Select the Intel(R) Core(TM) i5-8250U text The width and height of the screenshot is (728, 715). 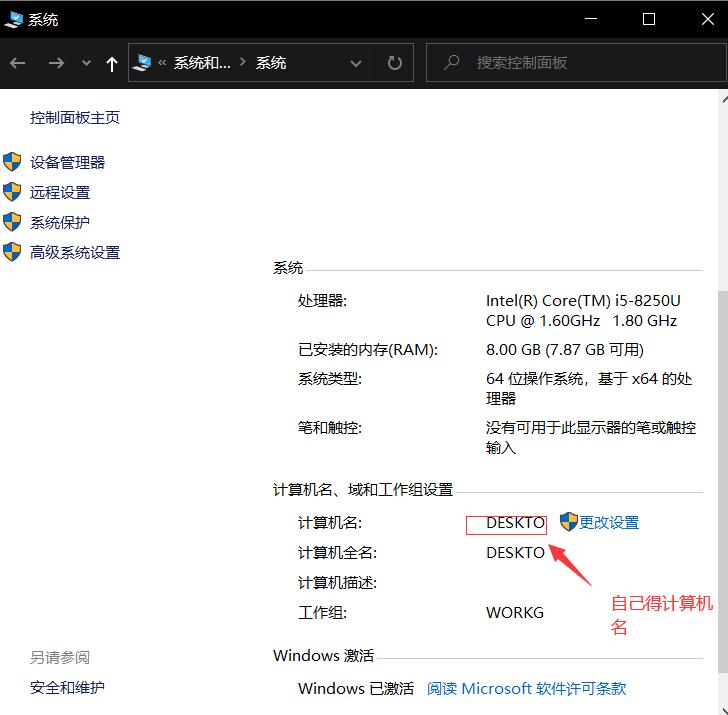[583, 301]
